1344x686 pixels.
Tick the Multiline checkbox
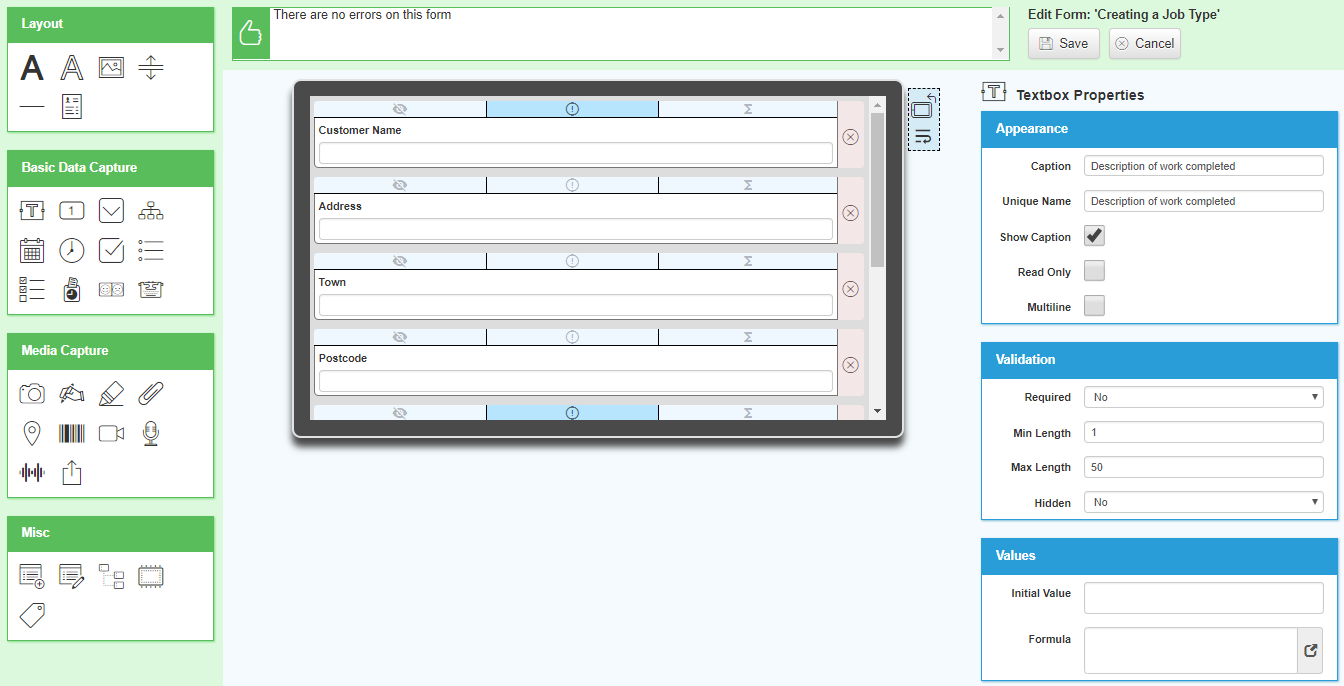pyautogui.click(x=1094, y=307)
